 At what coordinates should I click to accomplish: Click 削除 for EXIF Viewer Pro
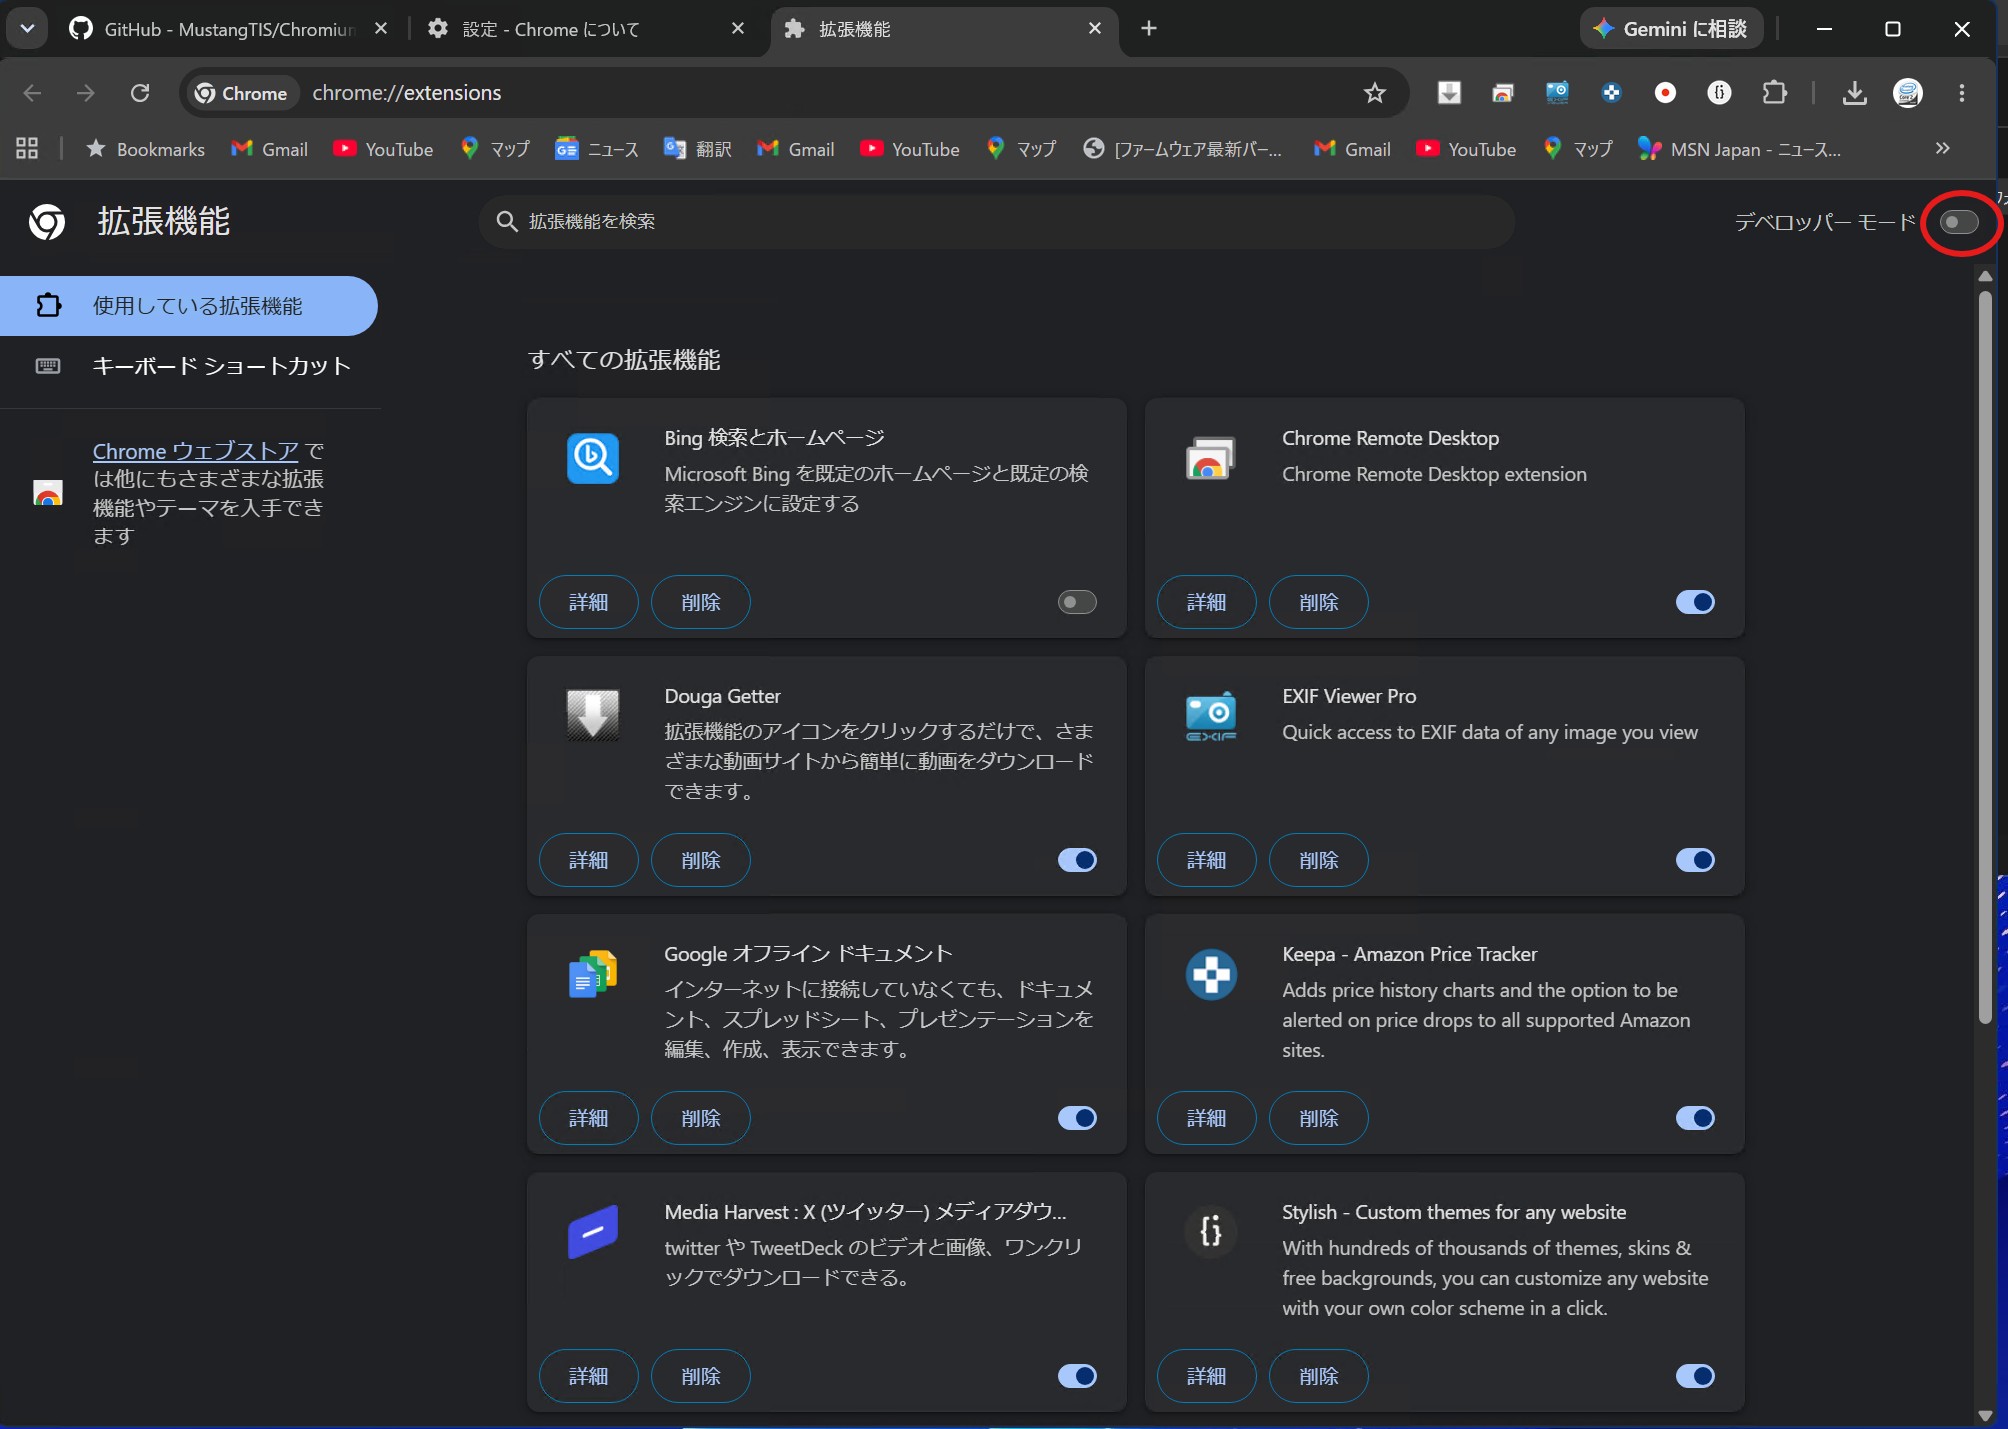(1319, 860)
